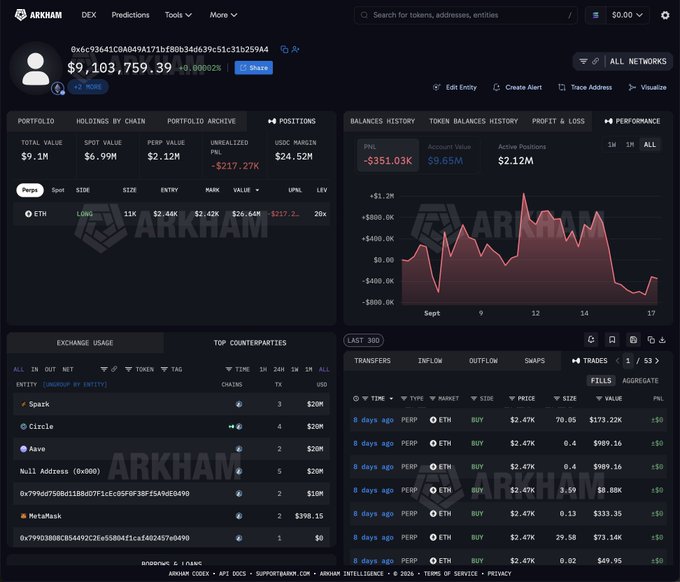Go to next trades page
Screen dimensions: 680x582
click(657, 361)
